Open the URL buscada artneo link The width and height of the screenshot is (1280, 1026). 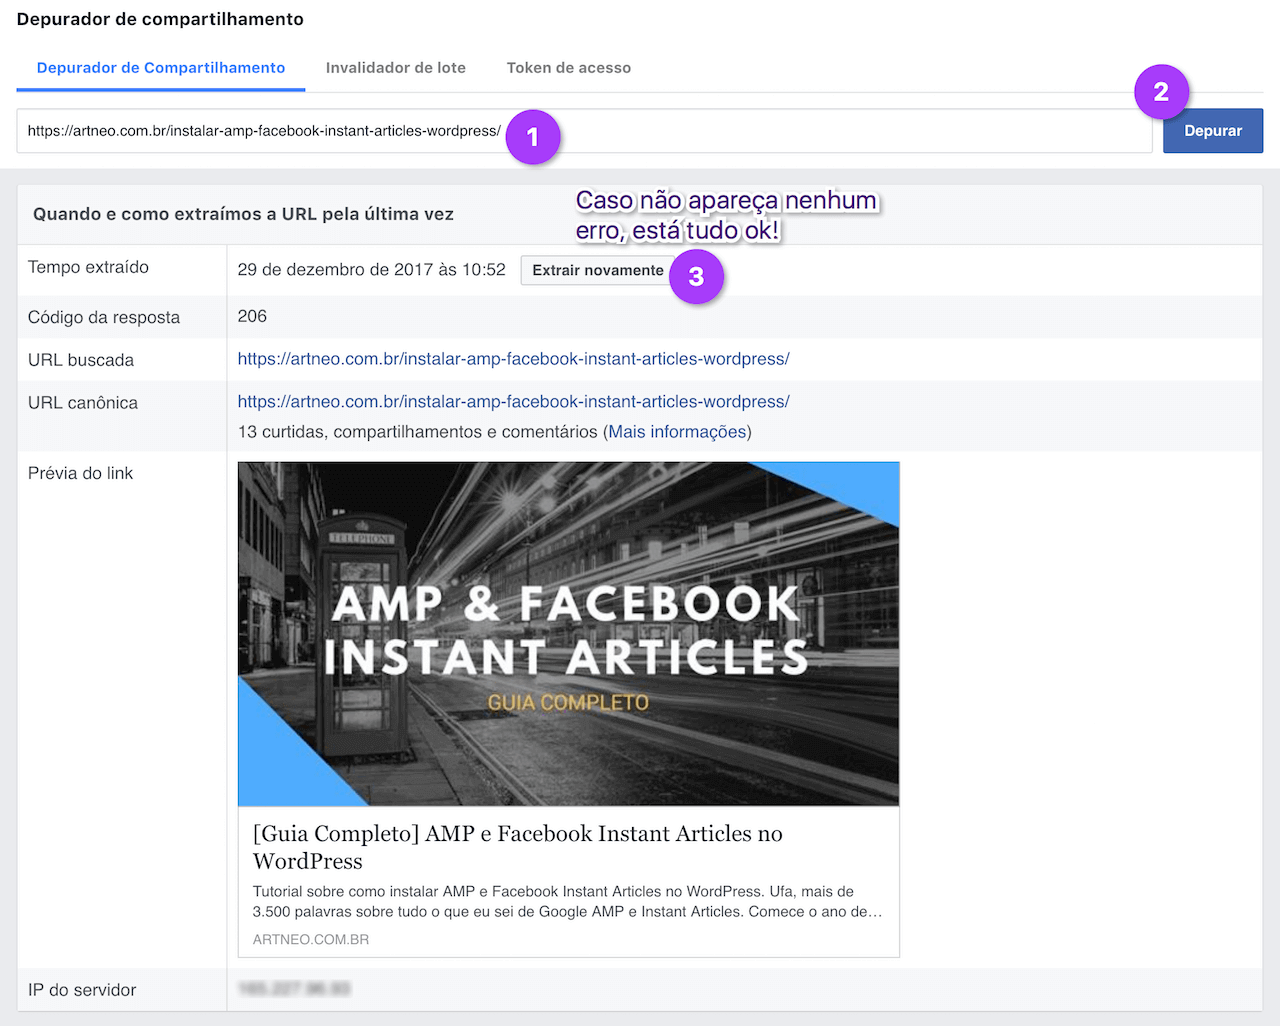514,359
